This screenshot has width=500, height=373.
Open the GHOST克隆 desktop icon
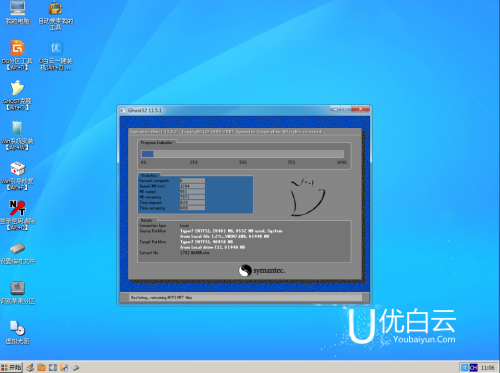click(x=17, y=95)
